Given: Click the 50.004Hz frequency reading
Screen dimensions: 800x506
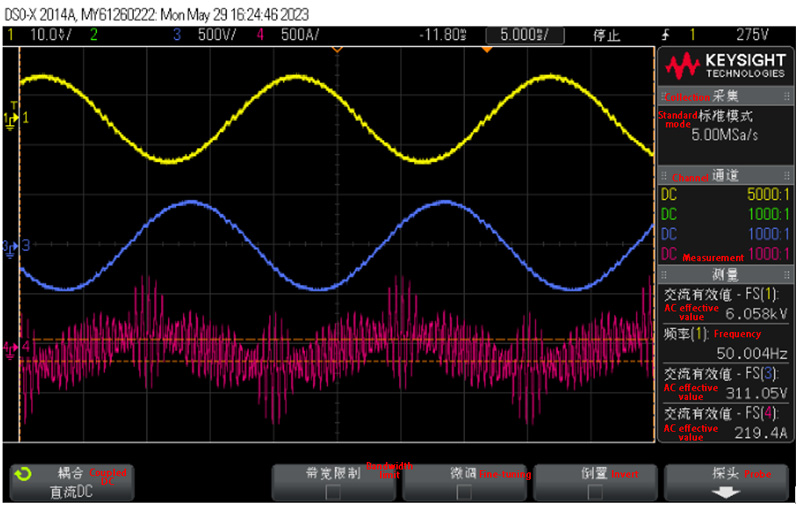Looking at the screenshot, I should point(752,353).
